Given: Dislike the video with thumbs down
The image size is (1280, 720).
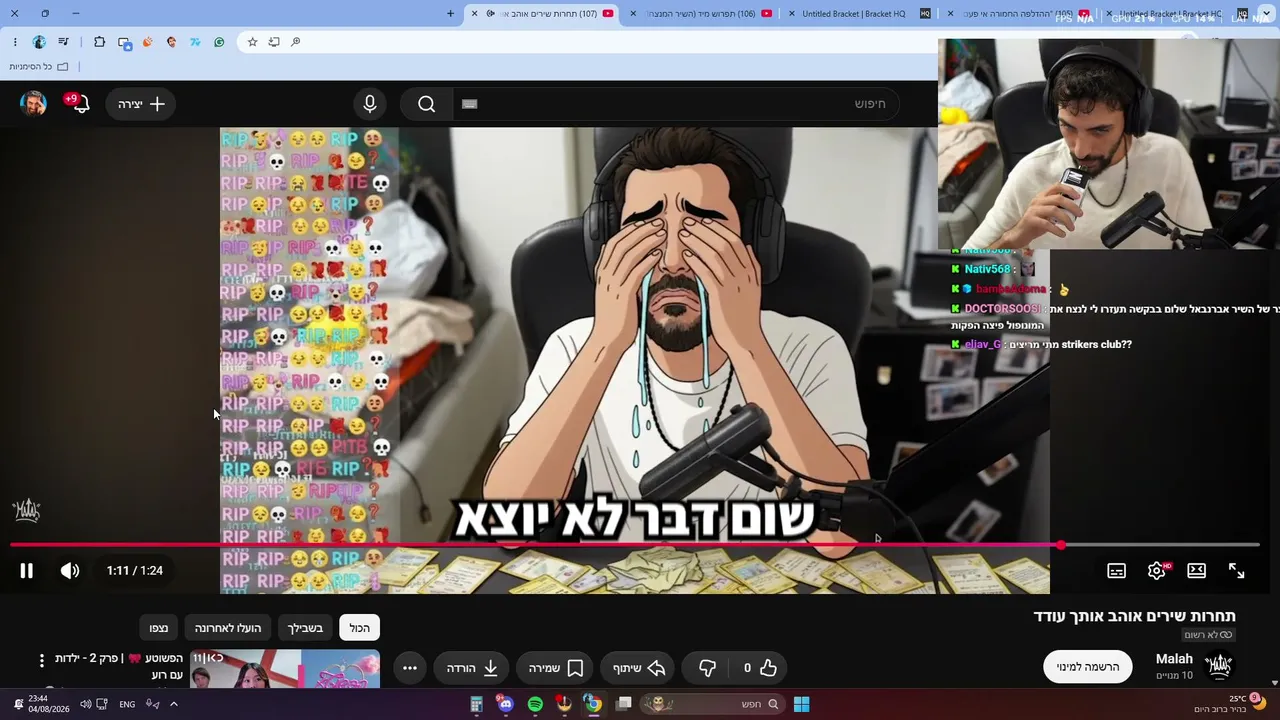Looking at the screenshot, I should click(708, 668).
